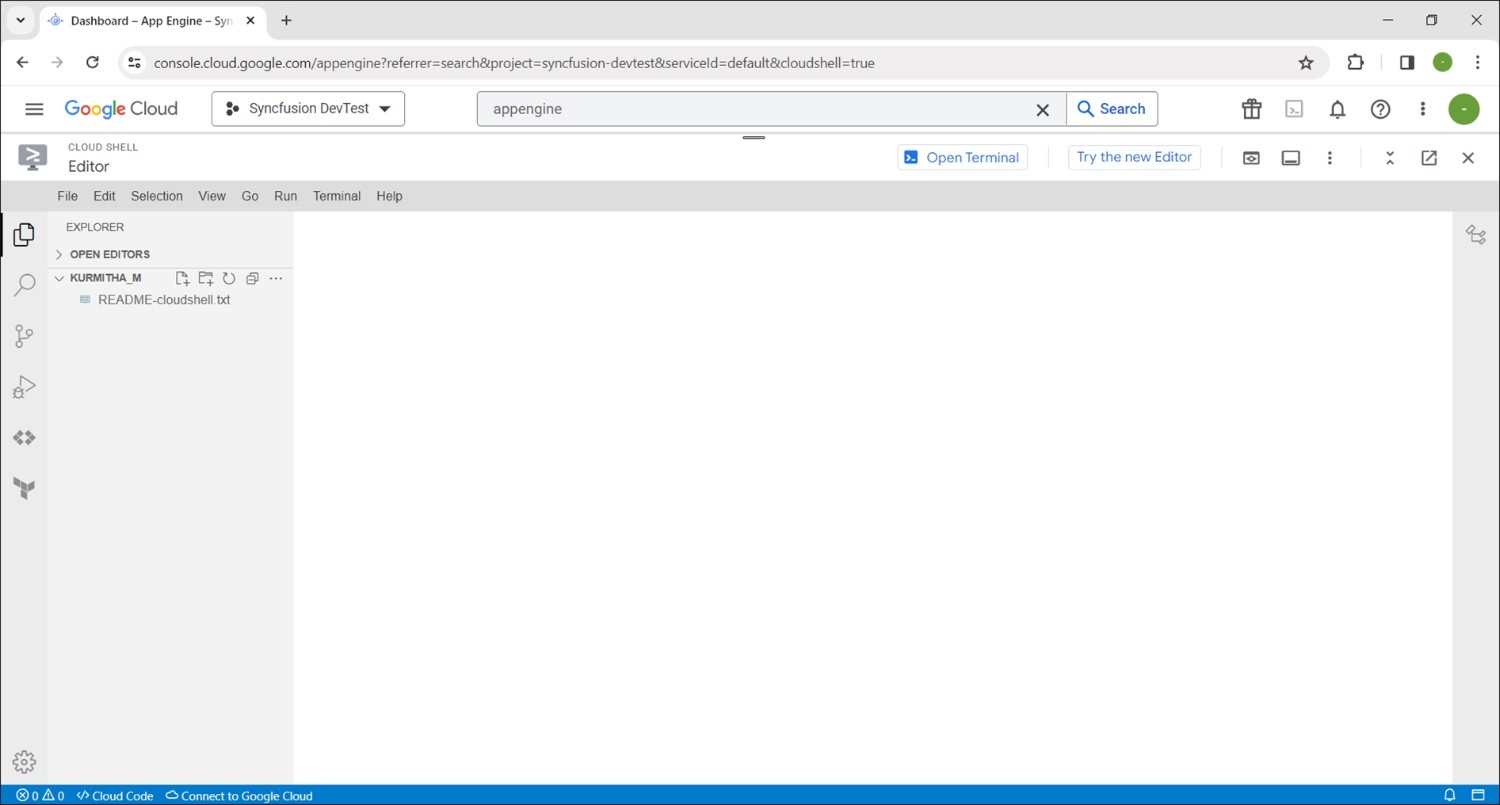The width and height of the screenshot is (1500, 805).
Task: Click Try the new Editor button
Action: pos(1134,157)
